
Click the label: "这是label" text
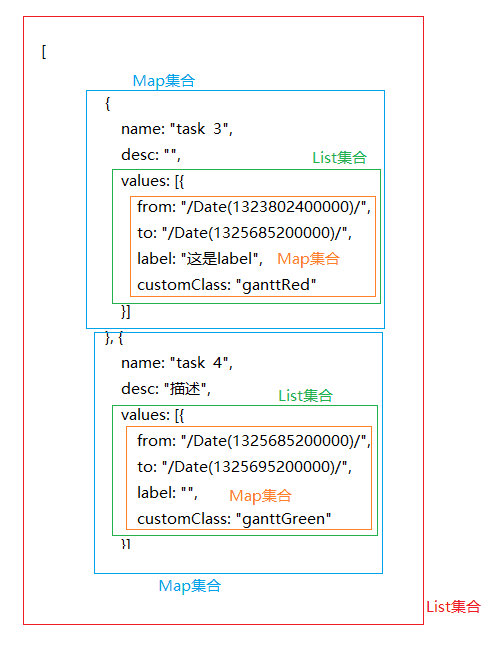(x=200, y=259)
